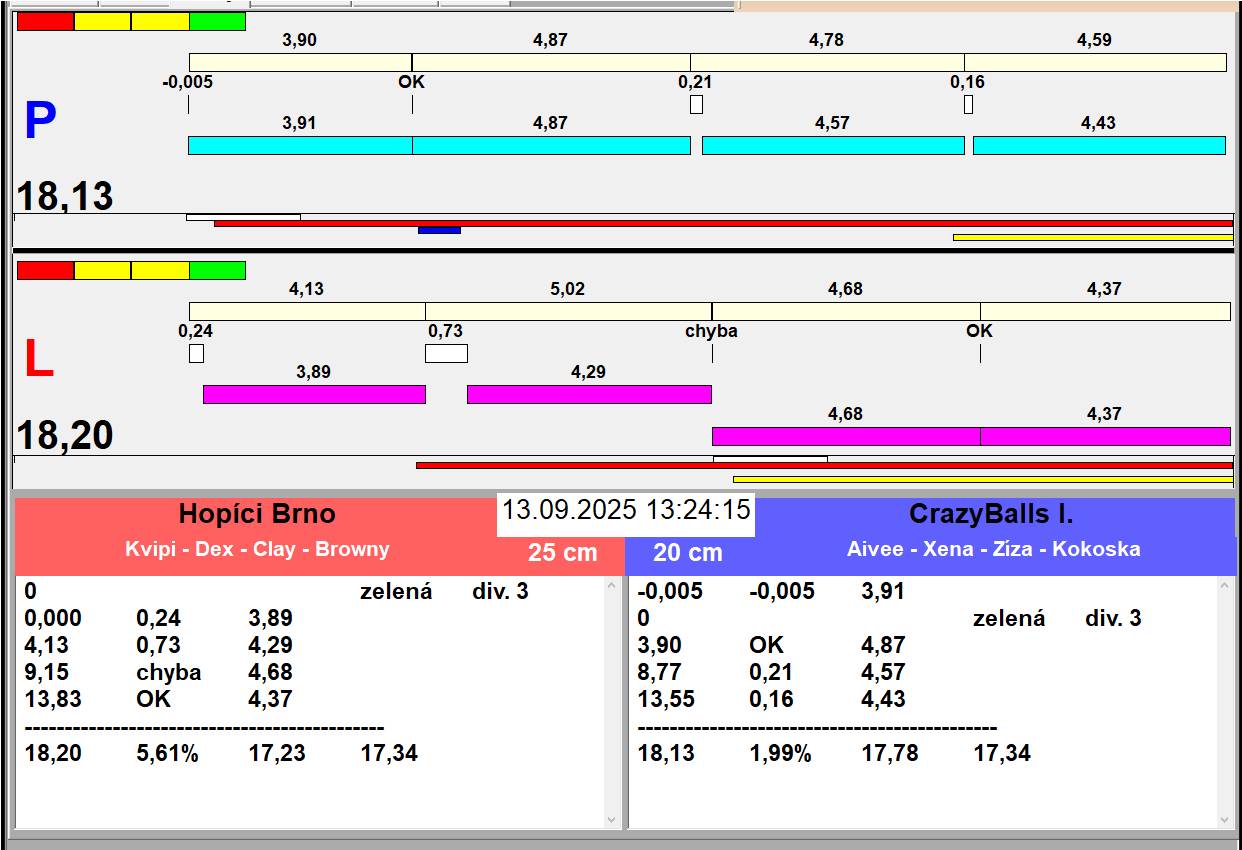Click the magenta 4,29 run bar
The width and height of the screenshot is (1242, 850).
(x=589, y=394)
